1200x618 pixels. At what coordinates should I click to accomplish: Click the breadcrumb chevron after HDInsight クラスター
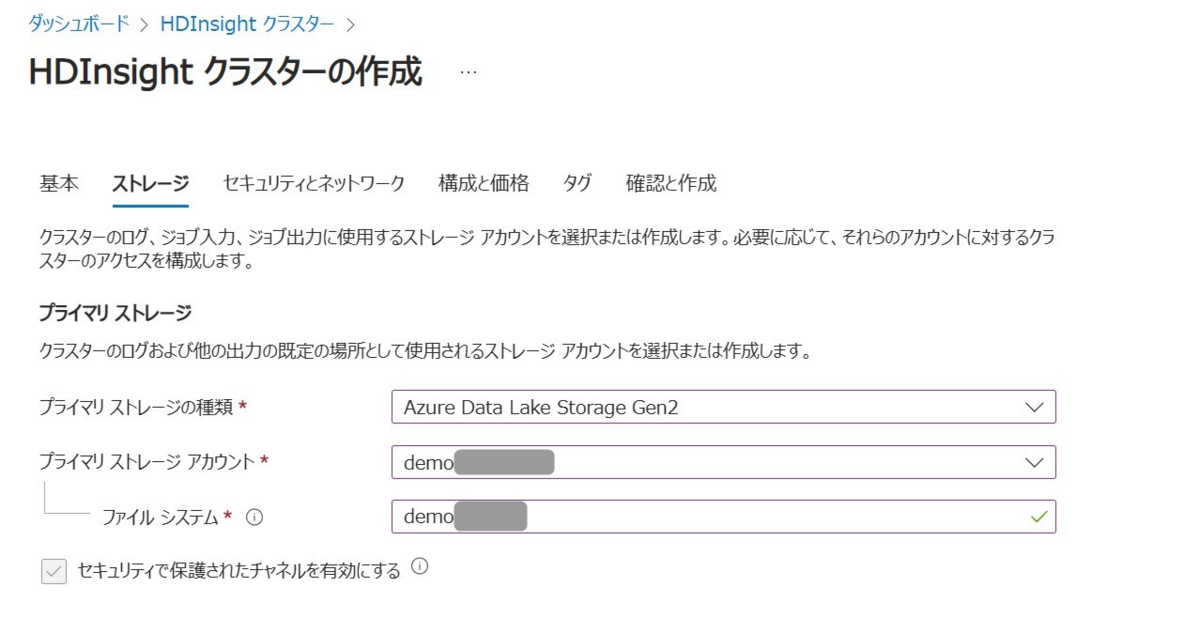[x=350, y=23]
